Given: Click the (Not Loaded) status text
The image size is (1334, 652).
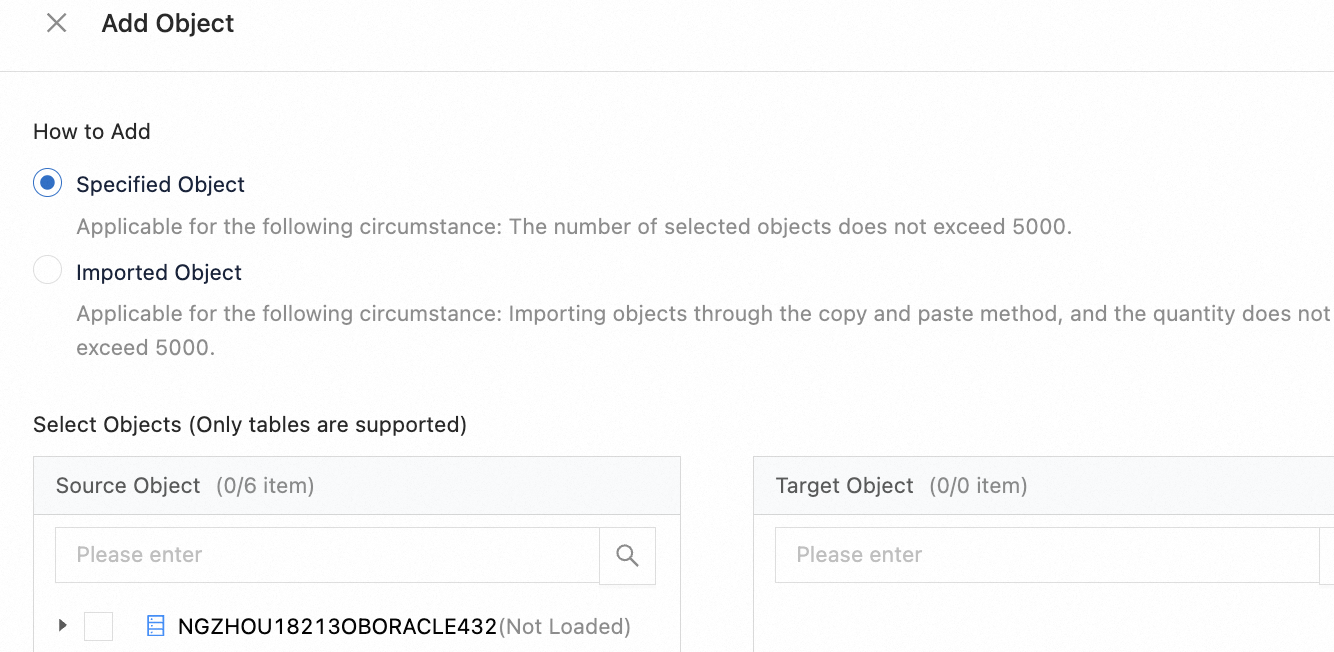Looking at the screenshot, I should coord(564,626).
